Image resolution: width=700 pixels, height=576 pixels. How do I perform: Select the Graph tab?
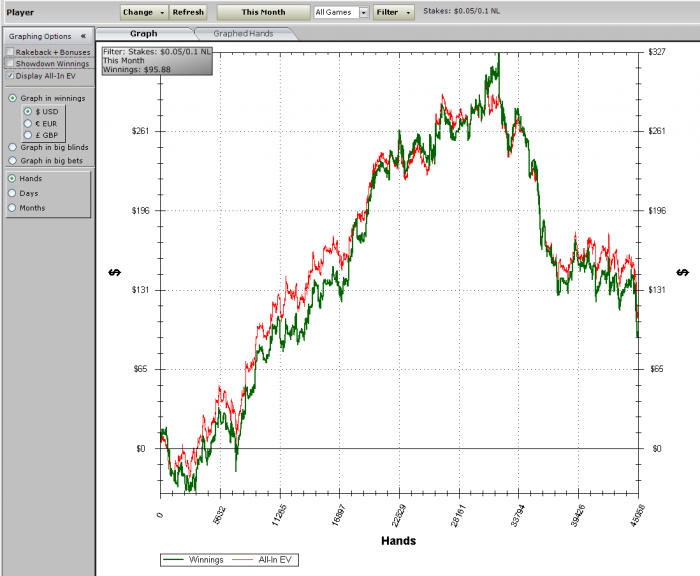pos(143,34)
